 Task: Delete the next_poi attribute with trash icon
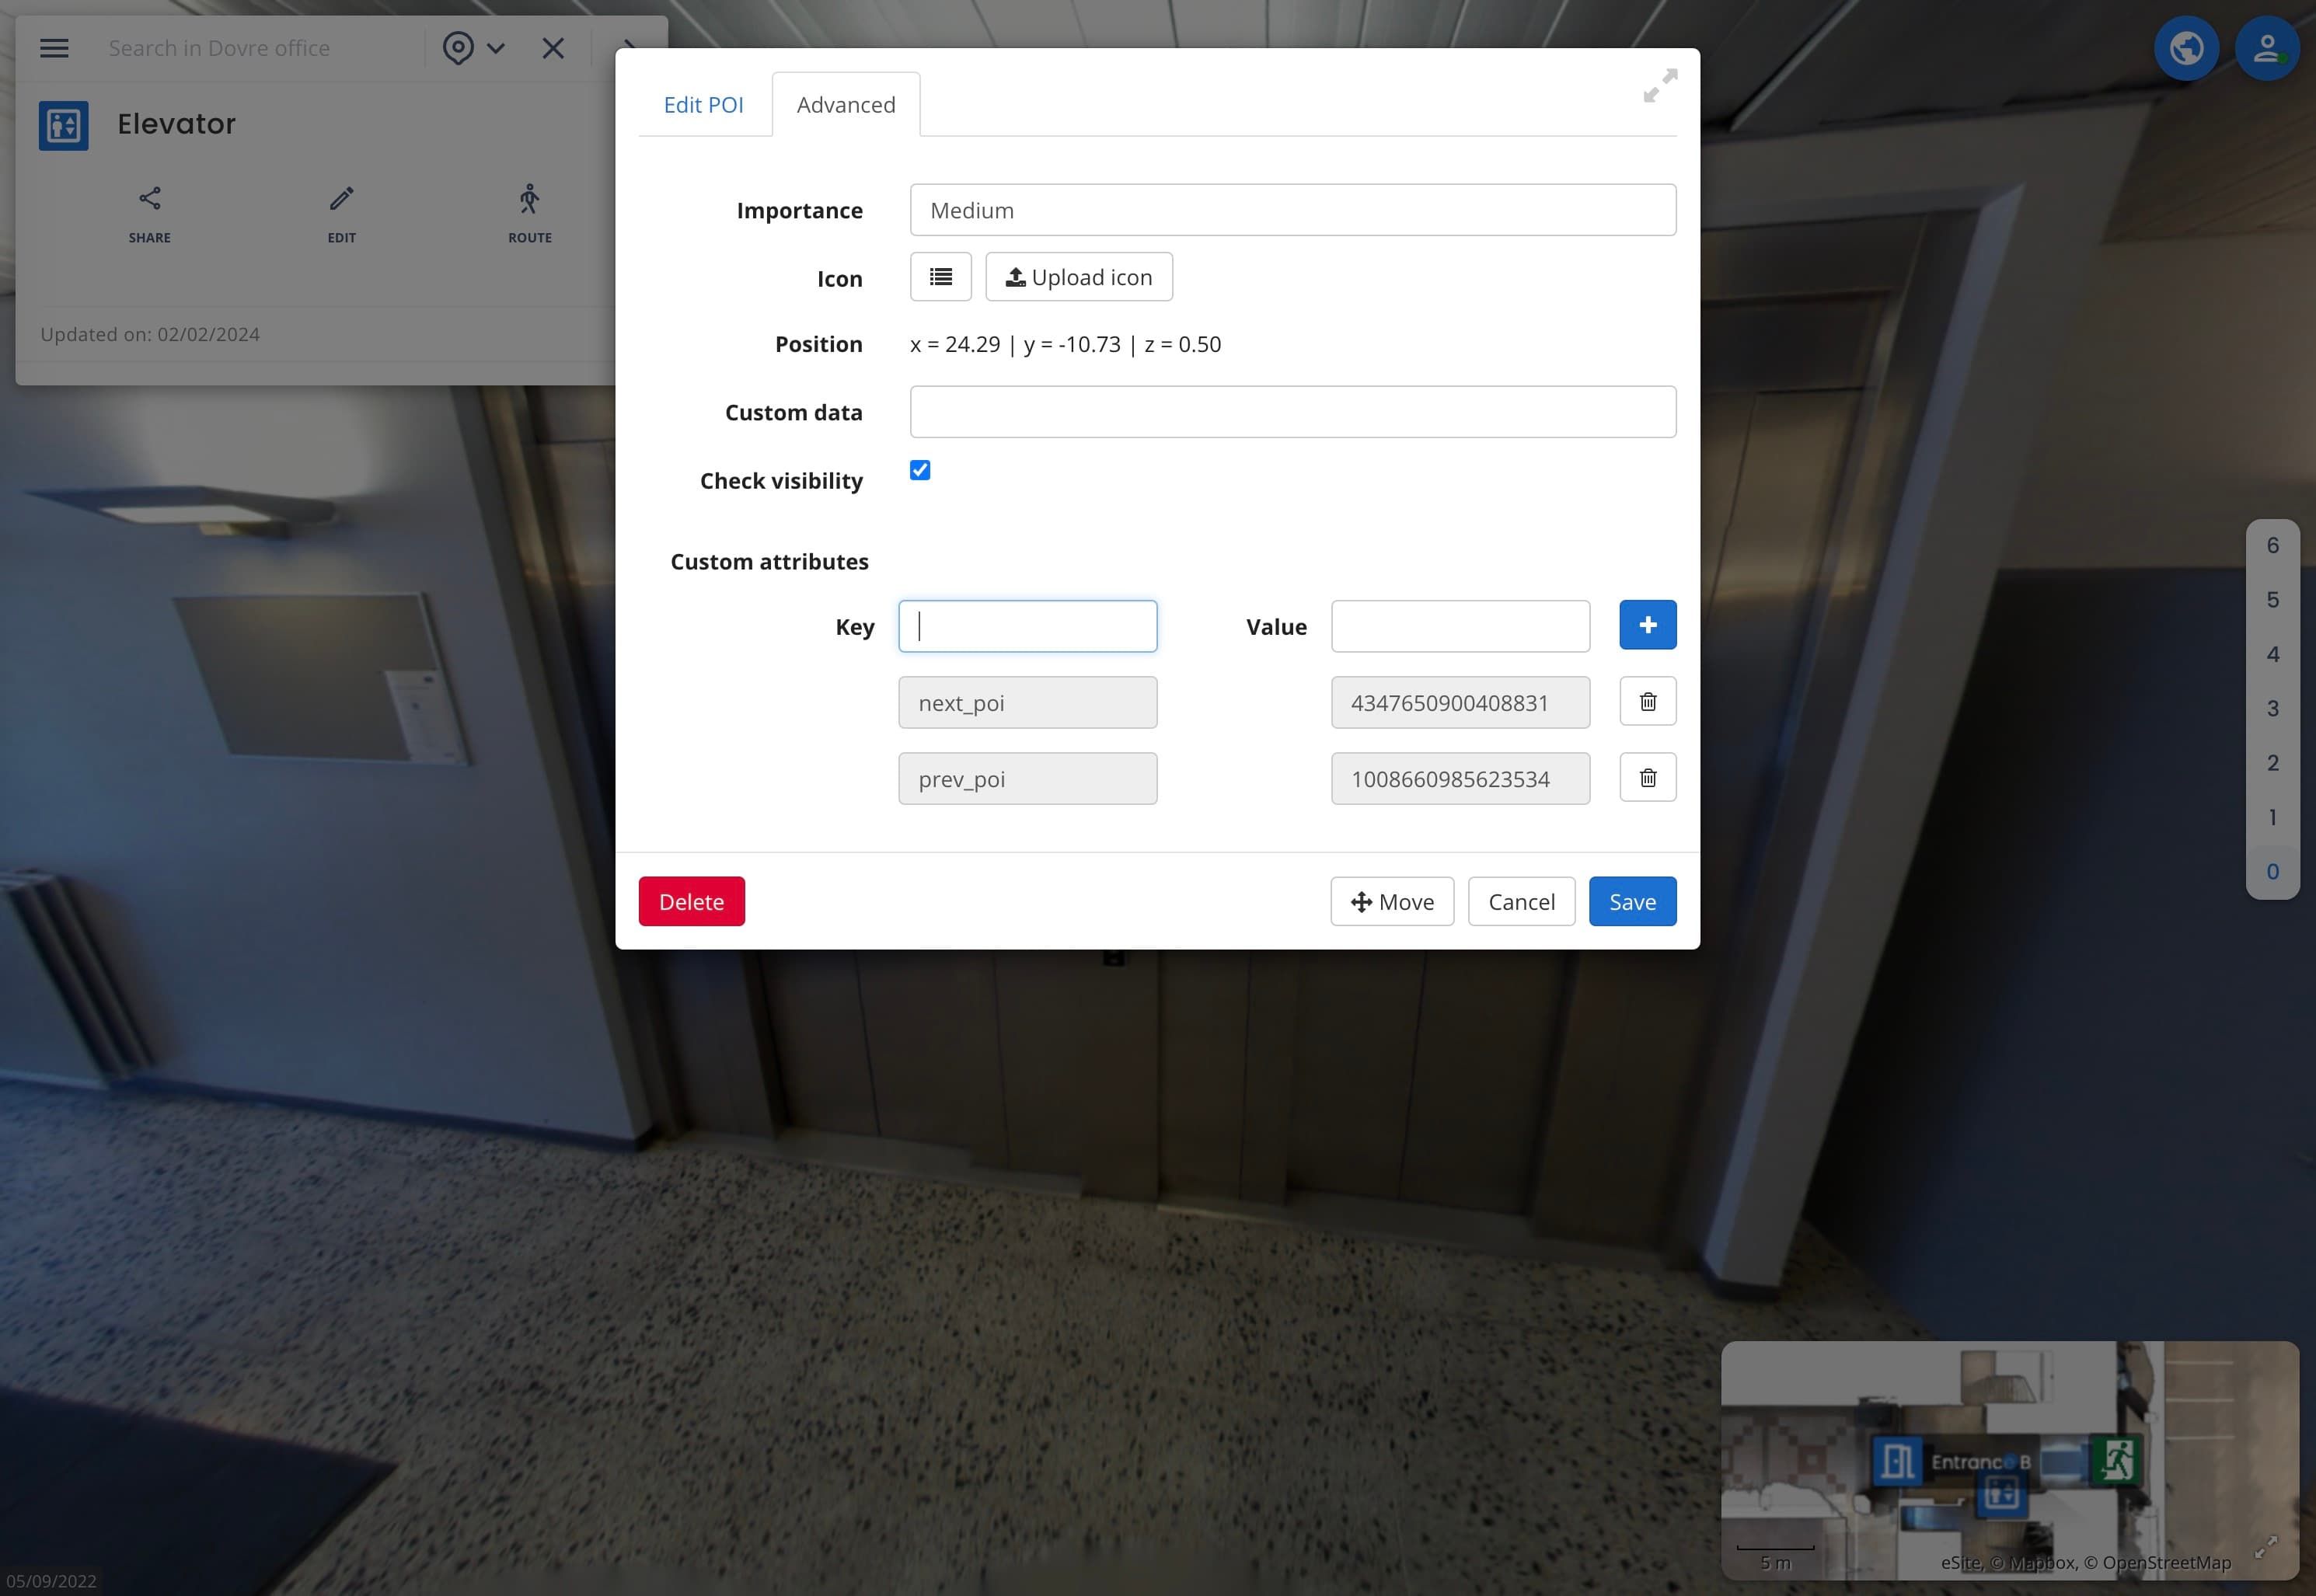click(x=1647, y=702)
